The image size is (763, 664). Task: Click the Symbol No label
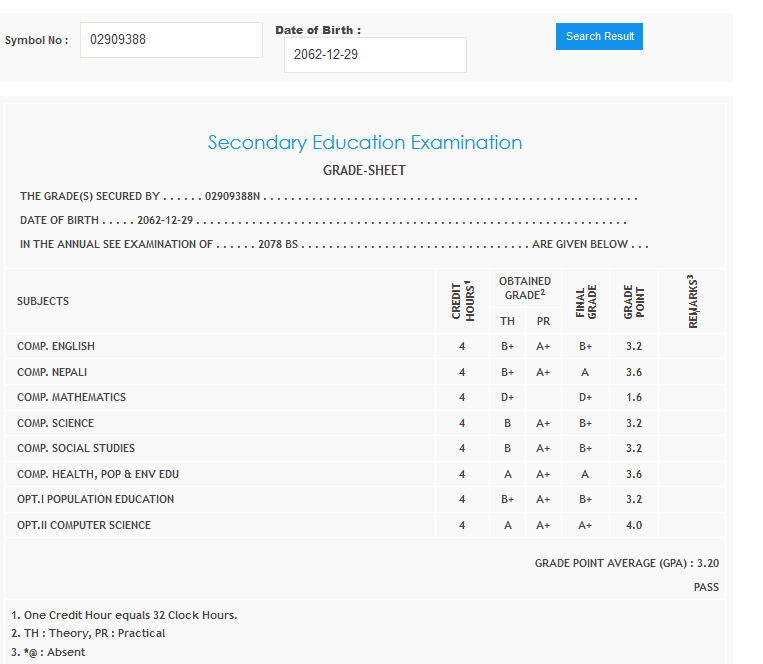(x=36, y=41)
